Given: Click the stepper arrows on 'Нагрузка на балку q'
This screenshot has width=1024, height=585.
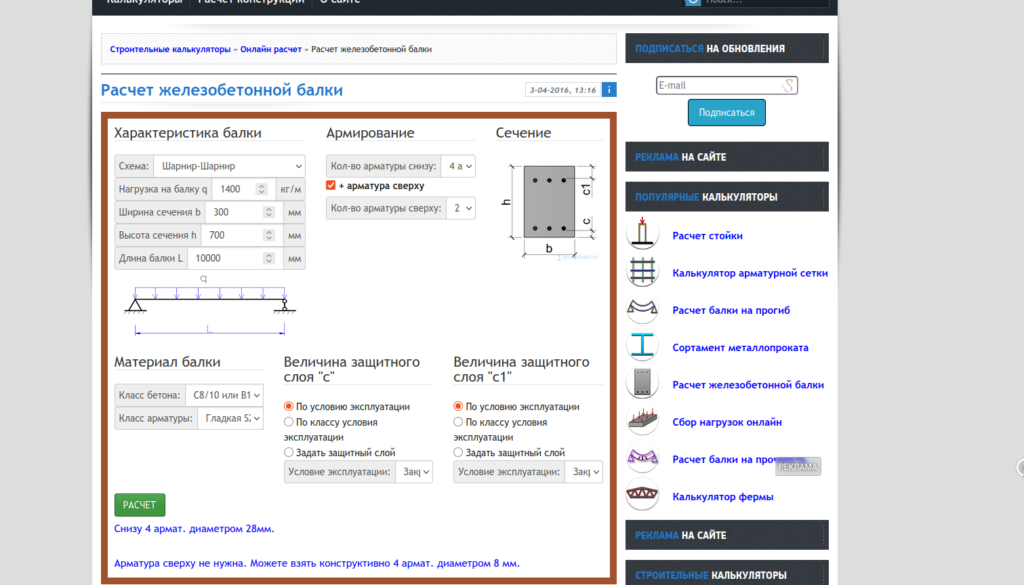Looking at the screenshot, I should click(x=262, y=189).
